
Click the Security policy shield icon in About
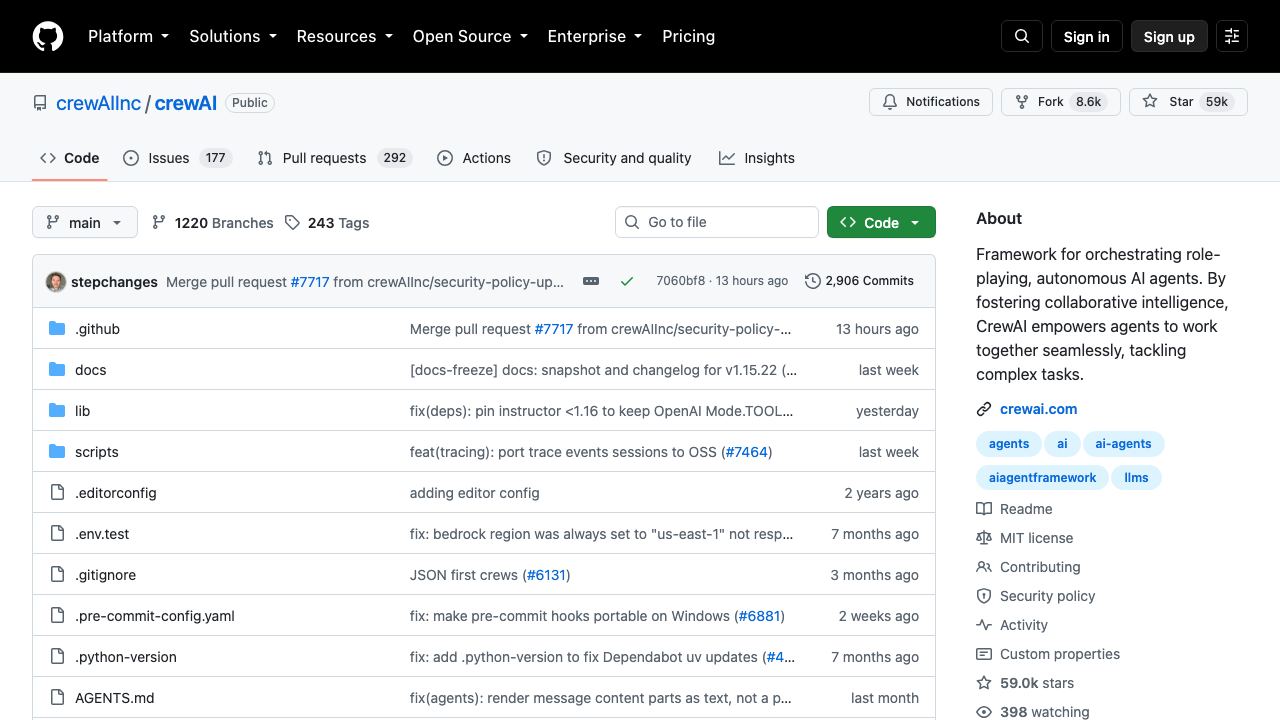[x=984, y=596]
